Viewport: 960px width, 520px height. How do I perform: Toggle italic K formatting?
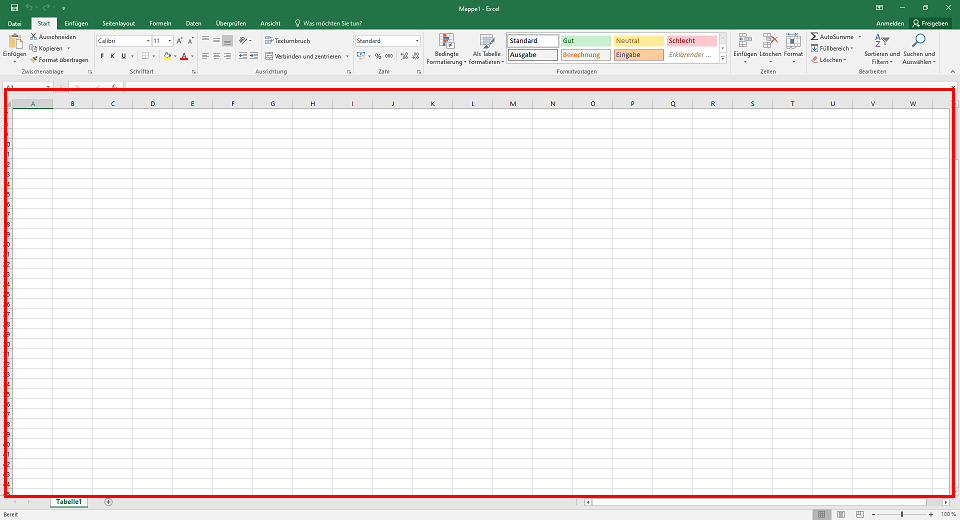coord(113,56)
